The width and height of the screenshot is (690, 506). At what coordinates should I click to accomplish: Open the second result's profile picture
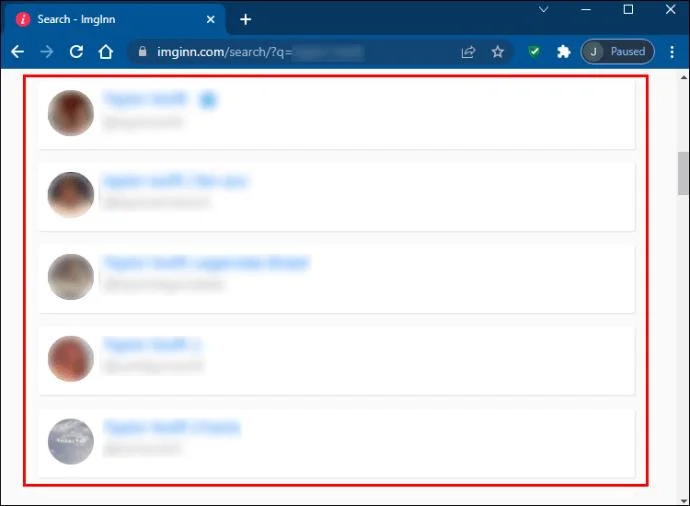(71, 194)
